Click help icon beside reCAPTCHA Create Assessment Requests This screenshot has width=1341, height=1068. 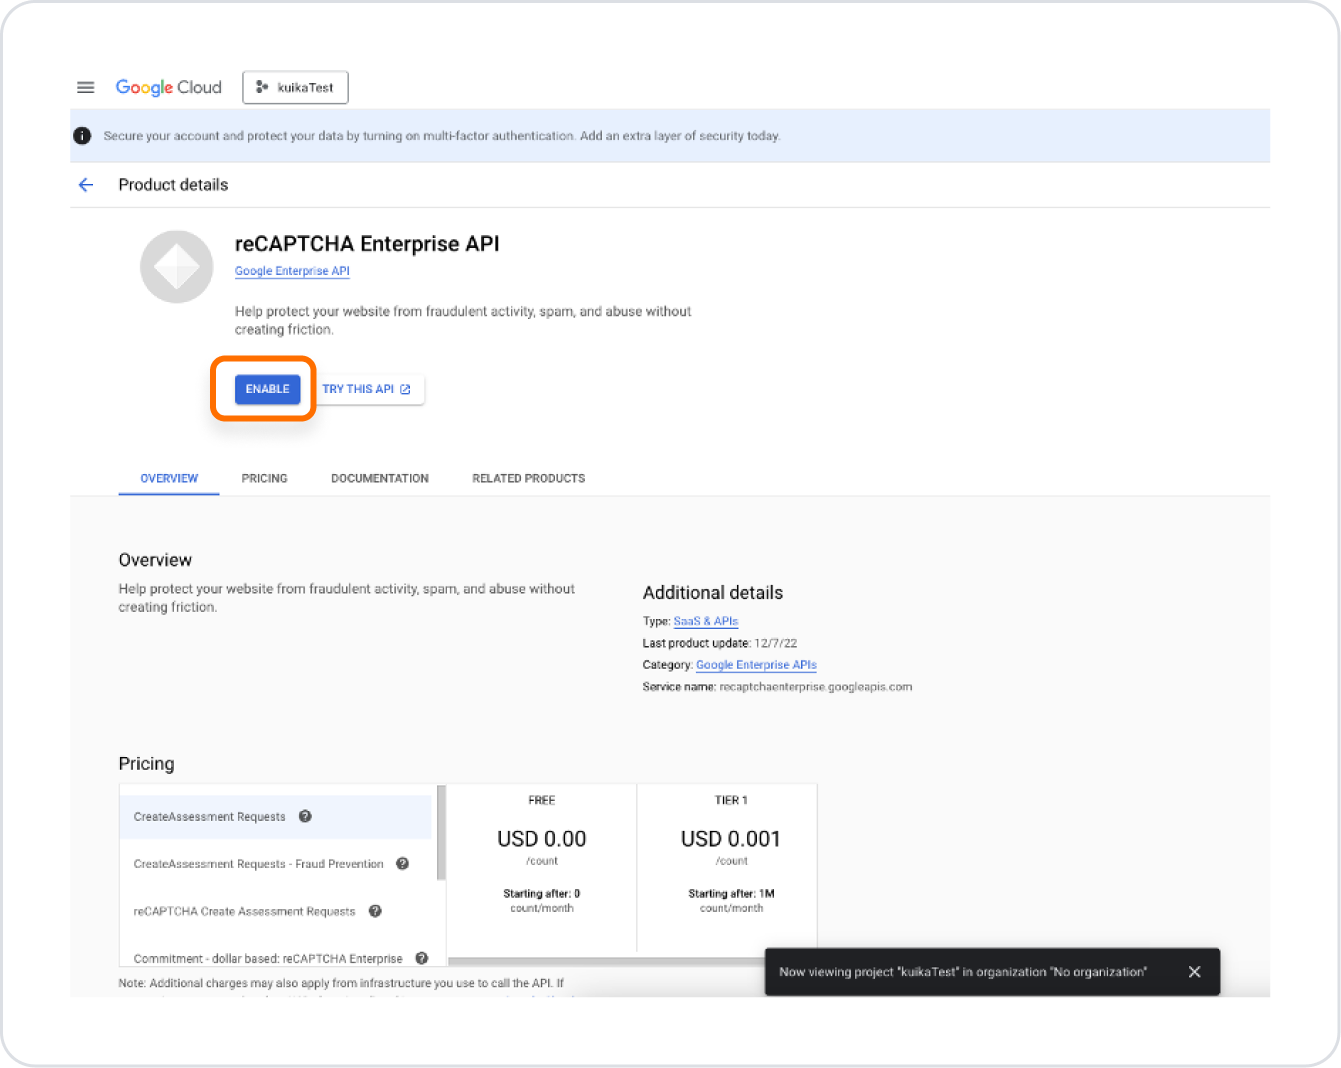[x=375, y=911]
